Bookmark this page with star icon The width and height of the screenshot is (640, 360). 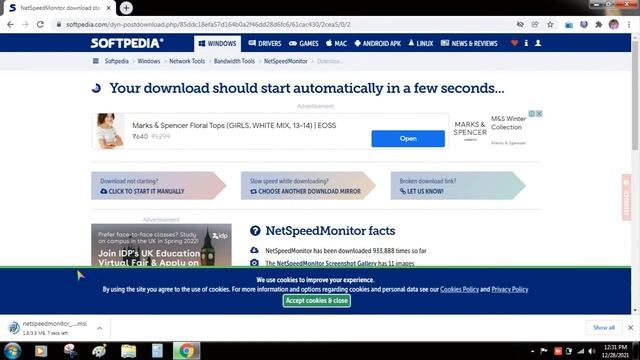[550, 24]
